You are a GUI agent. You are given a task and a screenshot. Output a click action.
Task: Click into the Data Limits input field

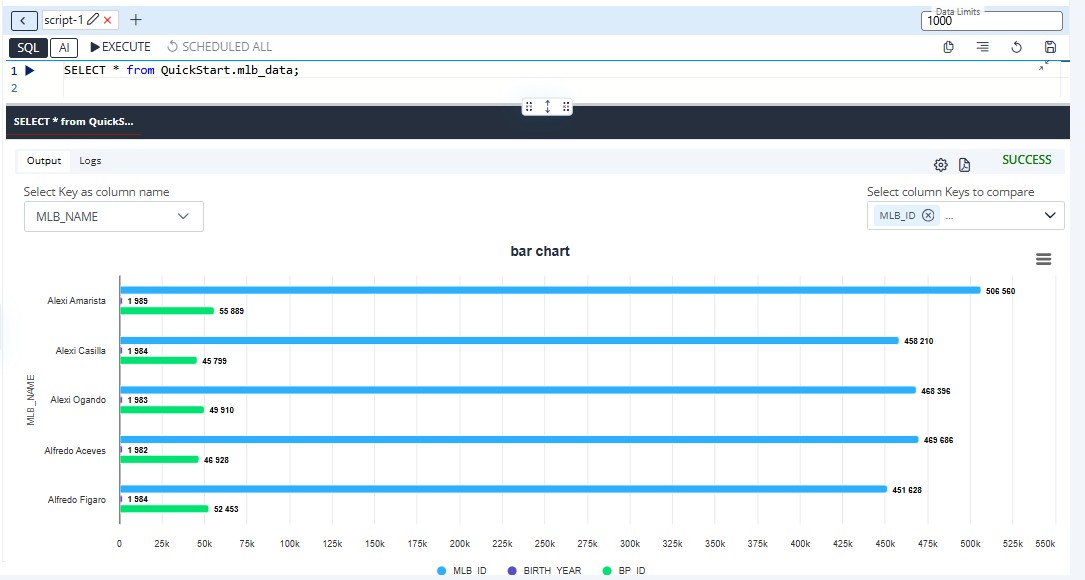tap(990, 21)
